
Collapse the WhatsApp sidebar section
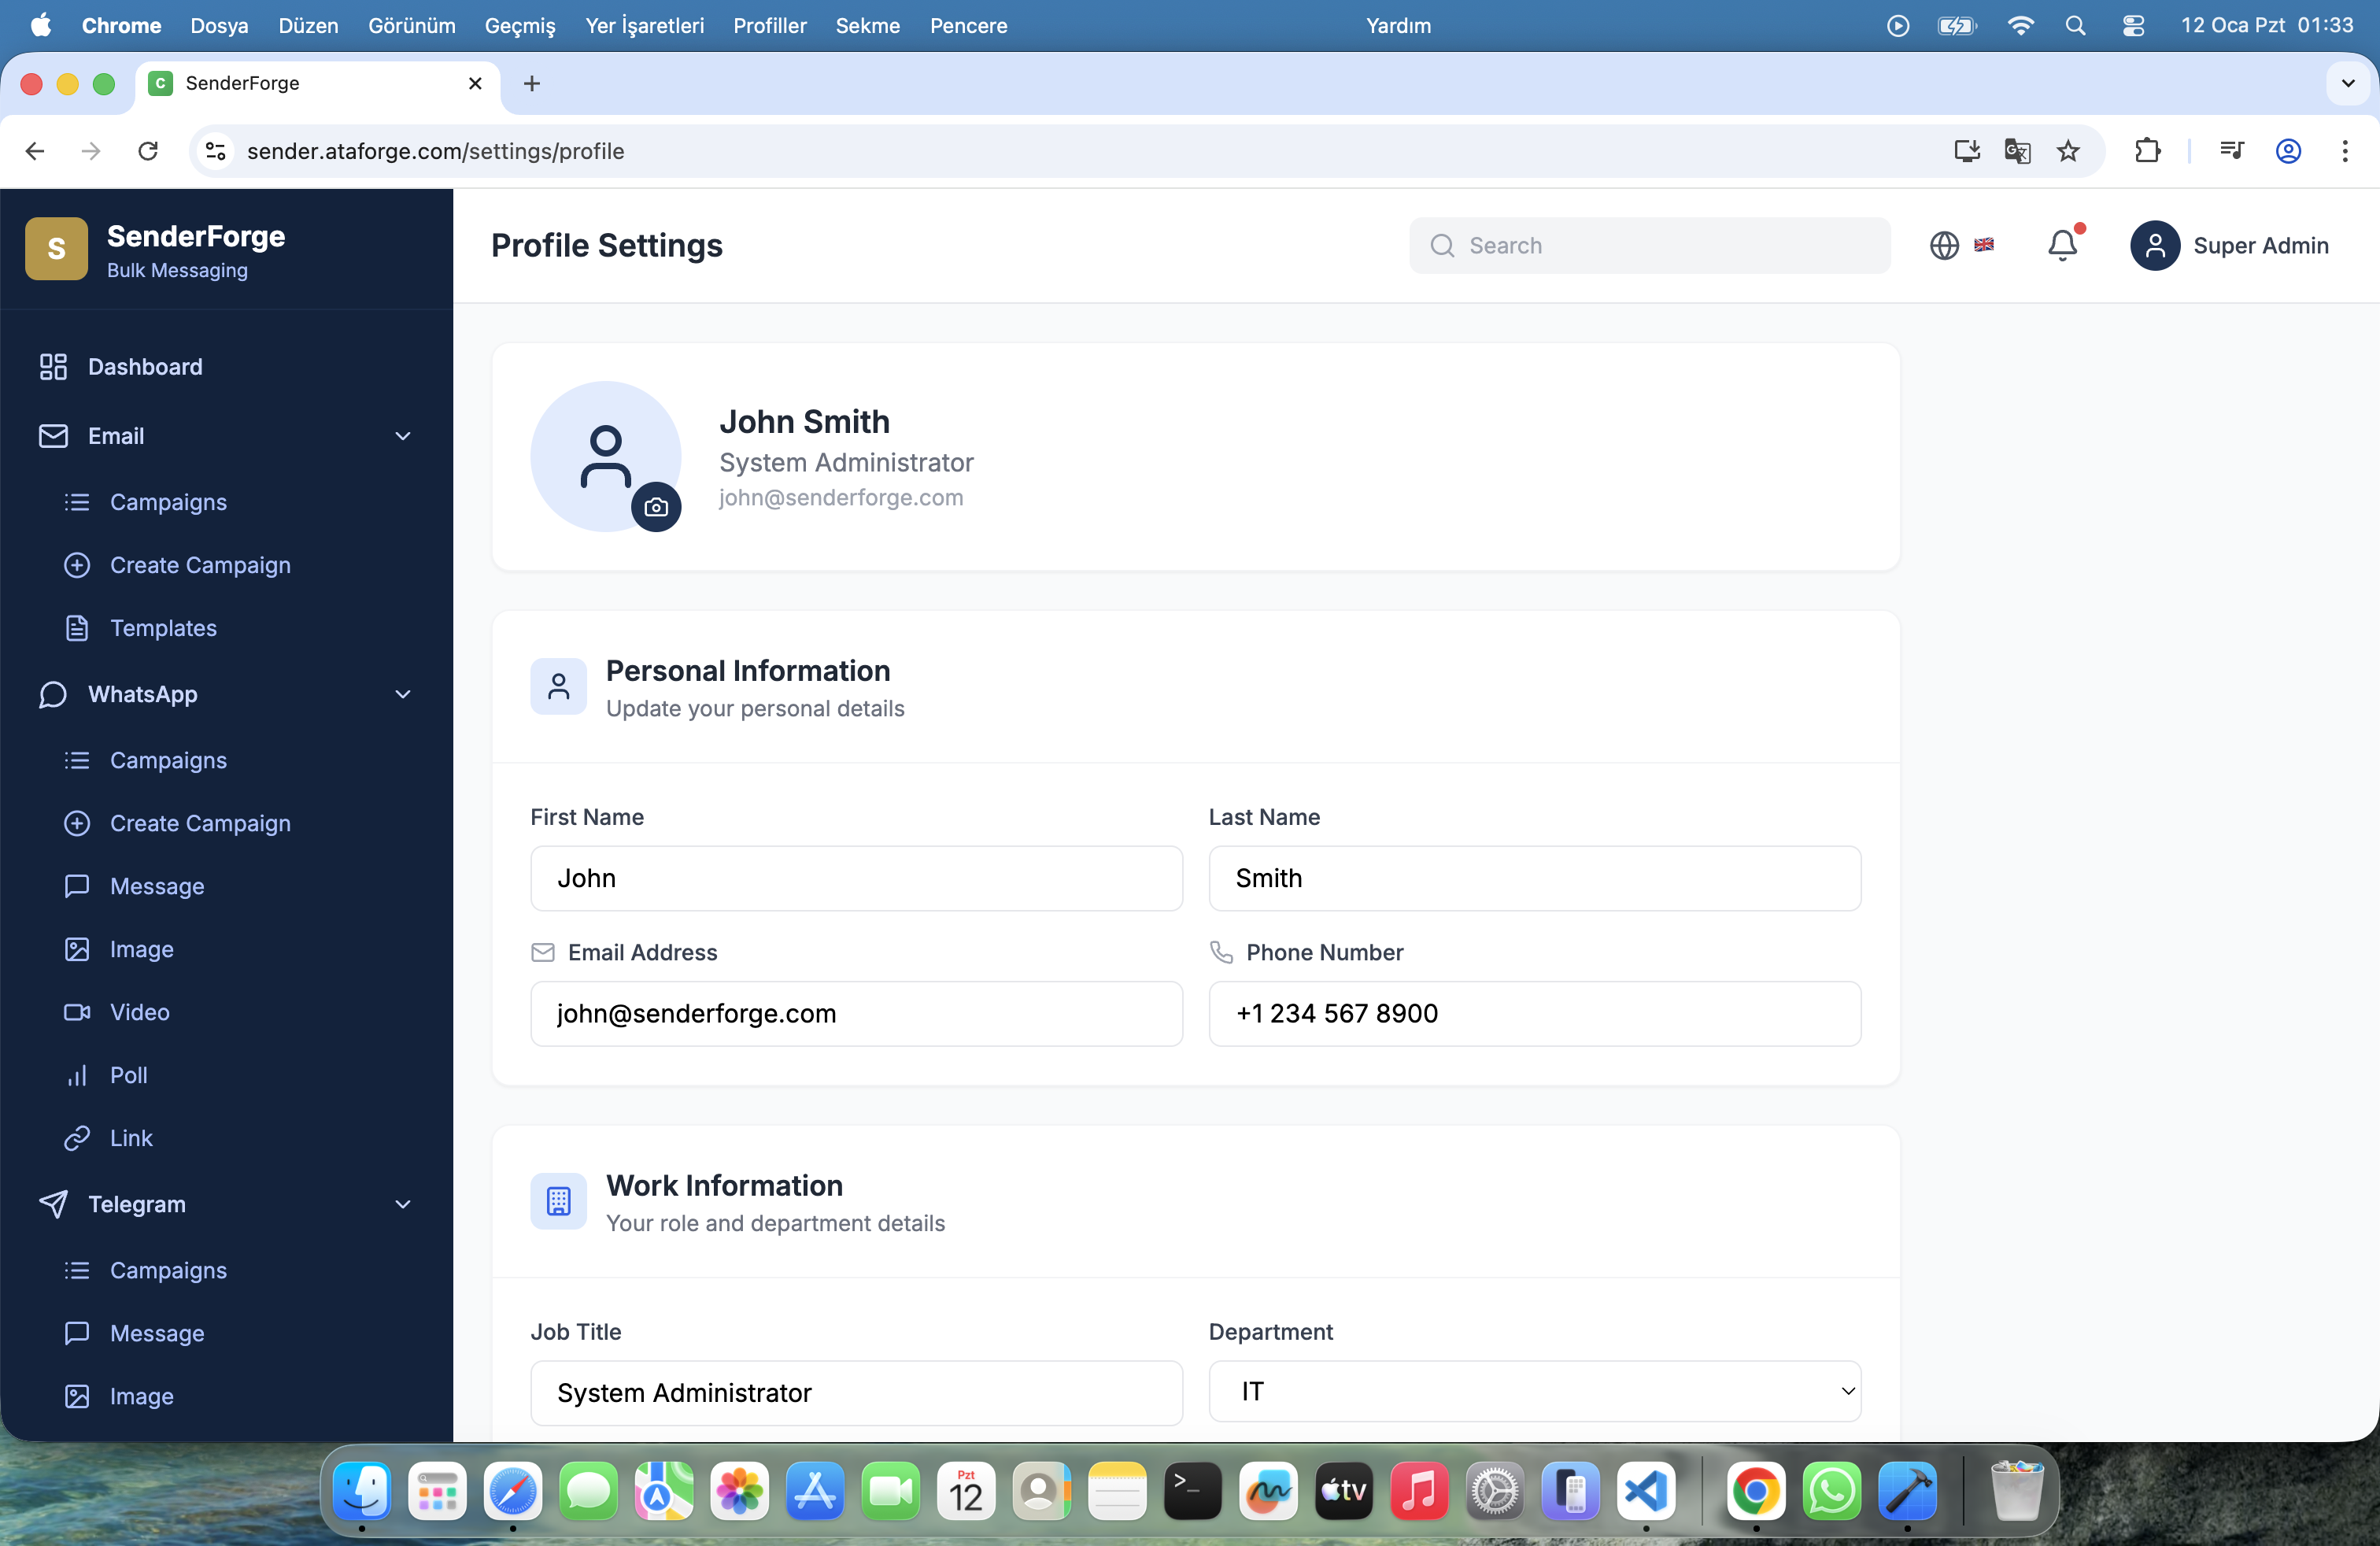pyautogui.click(x=403, y=694)
